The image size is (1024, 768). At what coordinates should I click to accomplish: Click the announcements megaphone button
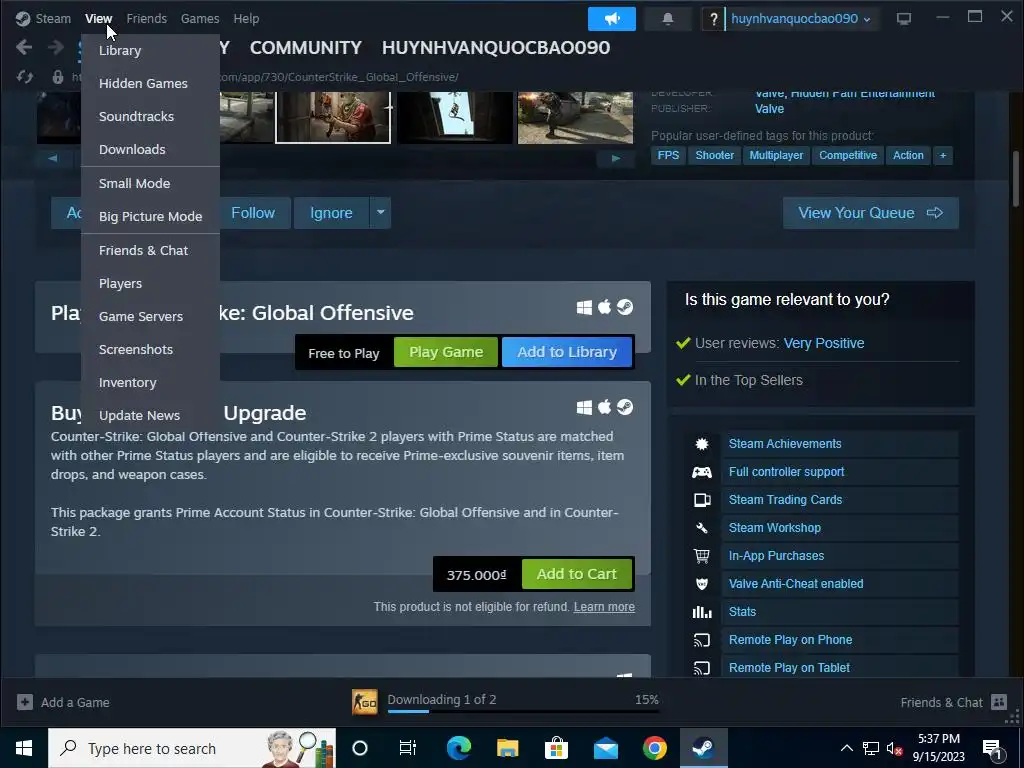pos(611,19)
